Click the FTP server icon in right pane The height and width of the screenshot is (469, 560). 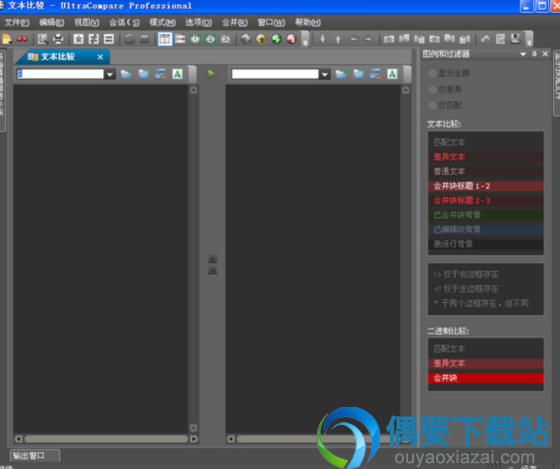pyautogui.click(x=375, y=74)
